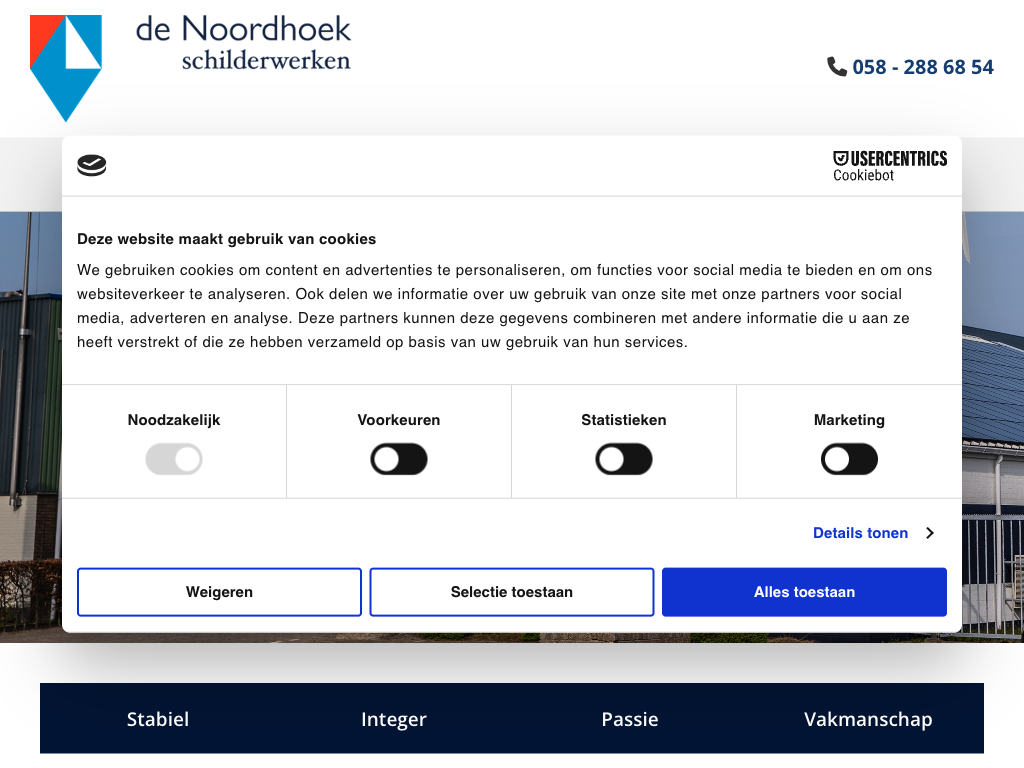Click the de Noordhoek schilderwerken wordmark
Screen dimensions: 1024x768
click(x=243, y=42)
